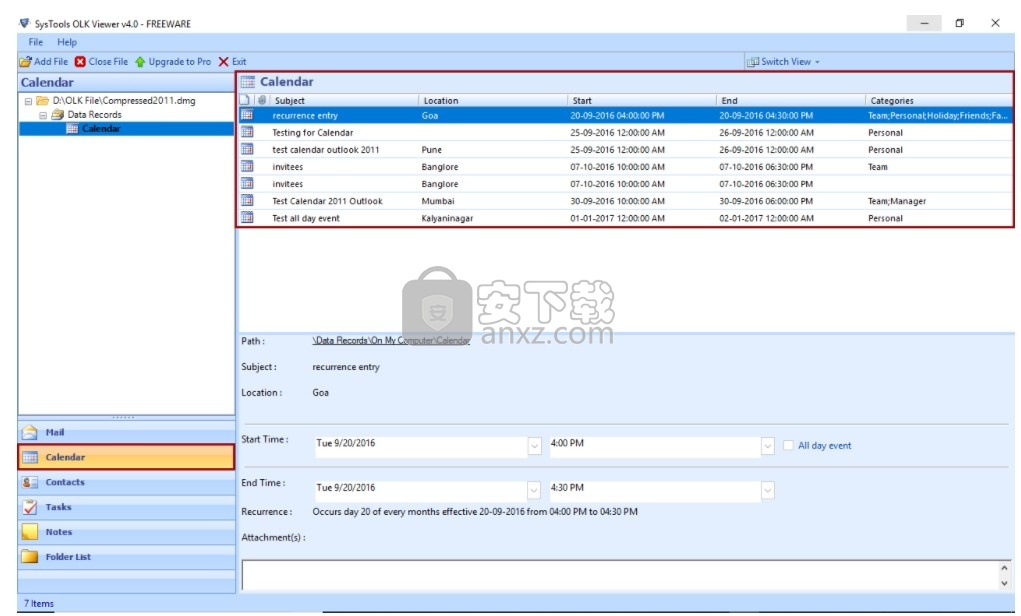Viewport: 1021px width, 616px height.
Task: Click calendar icon of 'Testing for Calendar' row
Action: (x=247, y=132)
